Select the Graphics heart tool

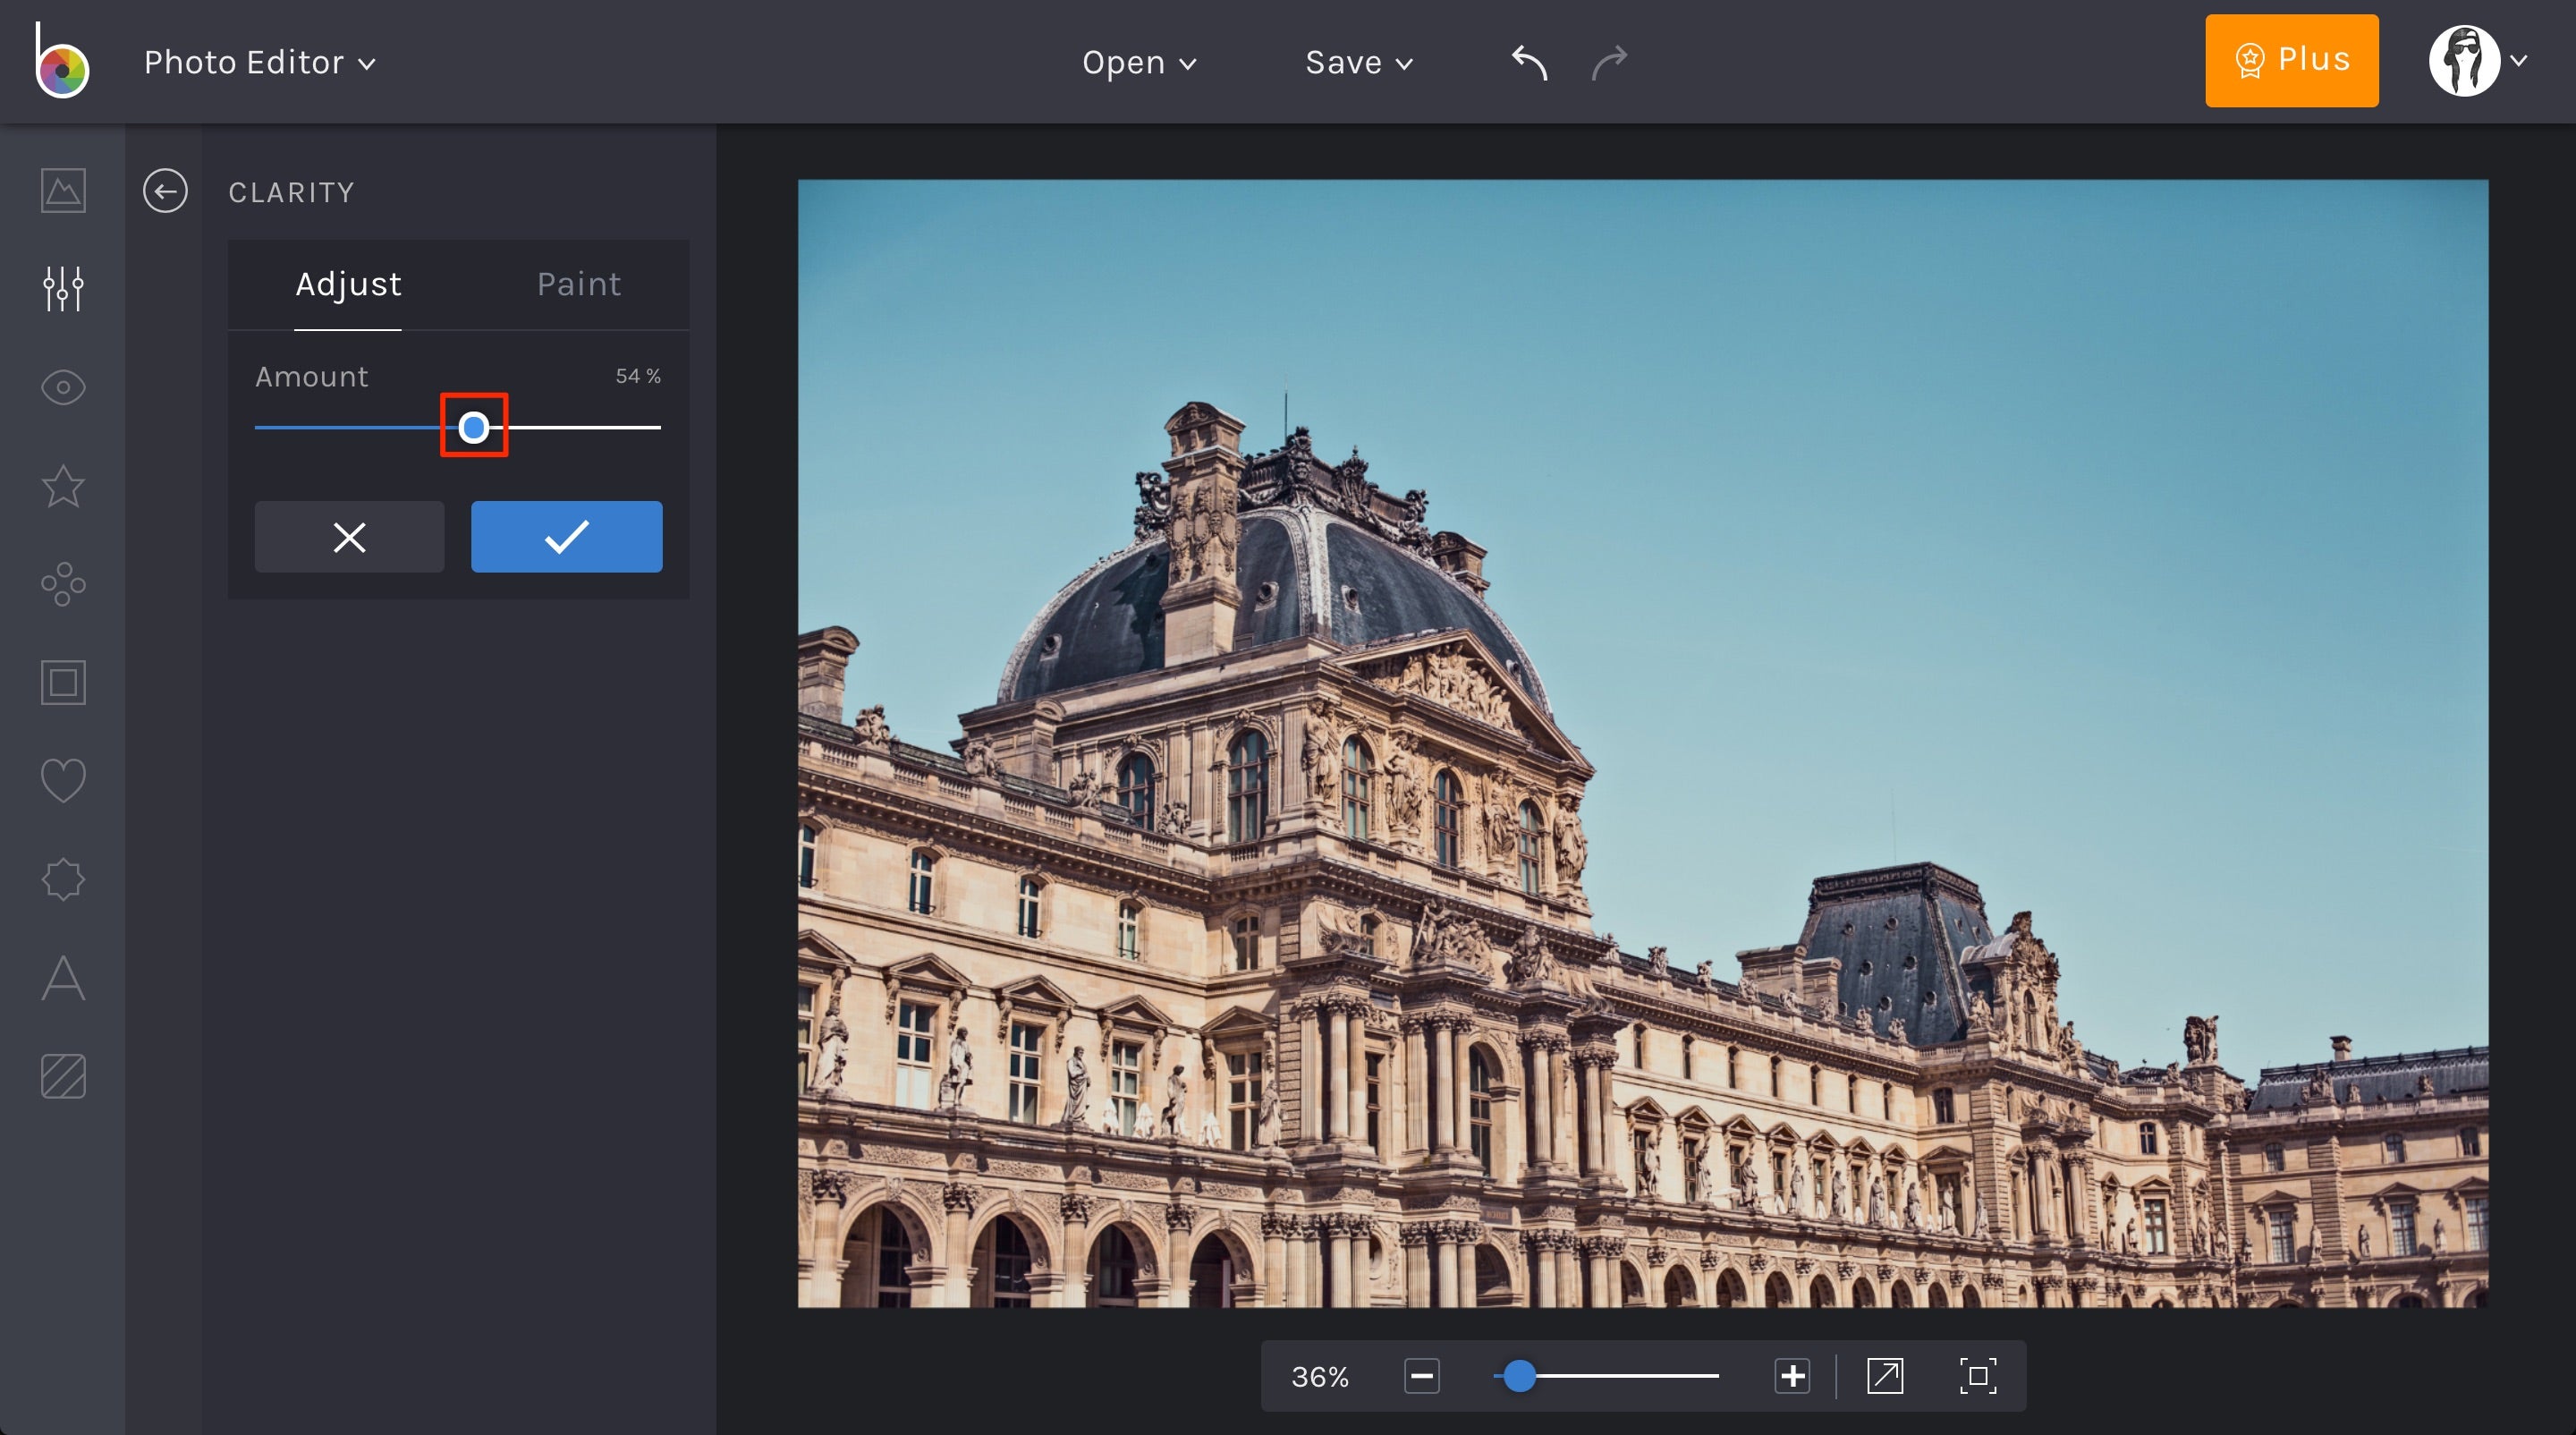63,779
